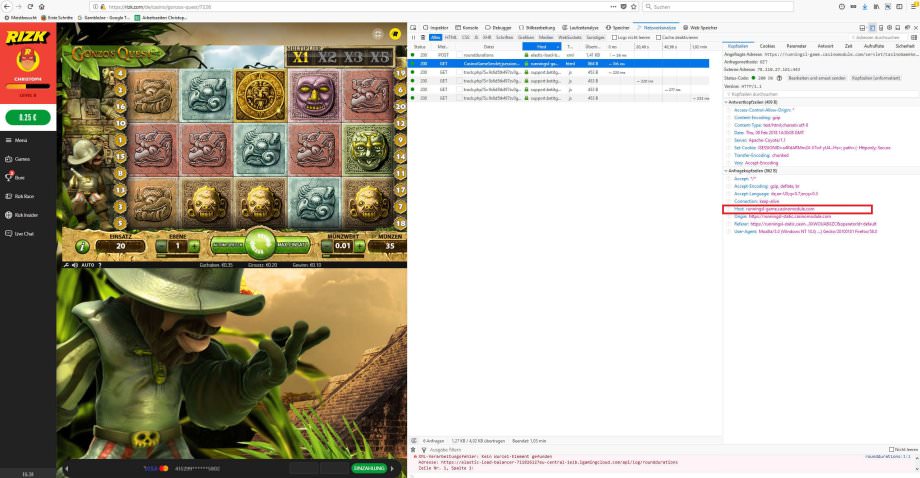Click the game settings wrench icon
This screenshot has height=478, width=920.
point(66,265)
